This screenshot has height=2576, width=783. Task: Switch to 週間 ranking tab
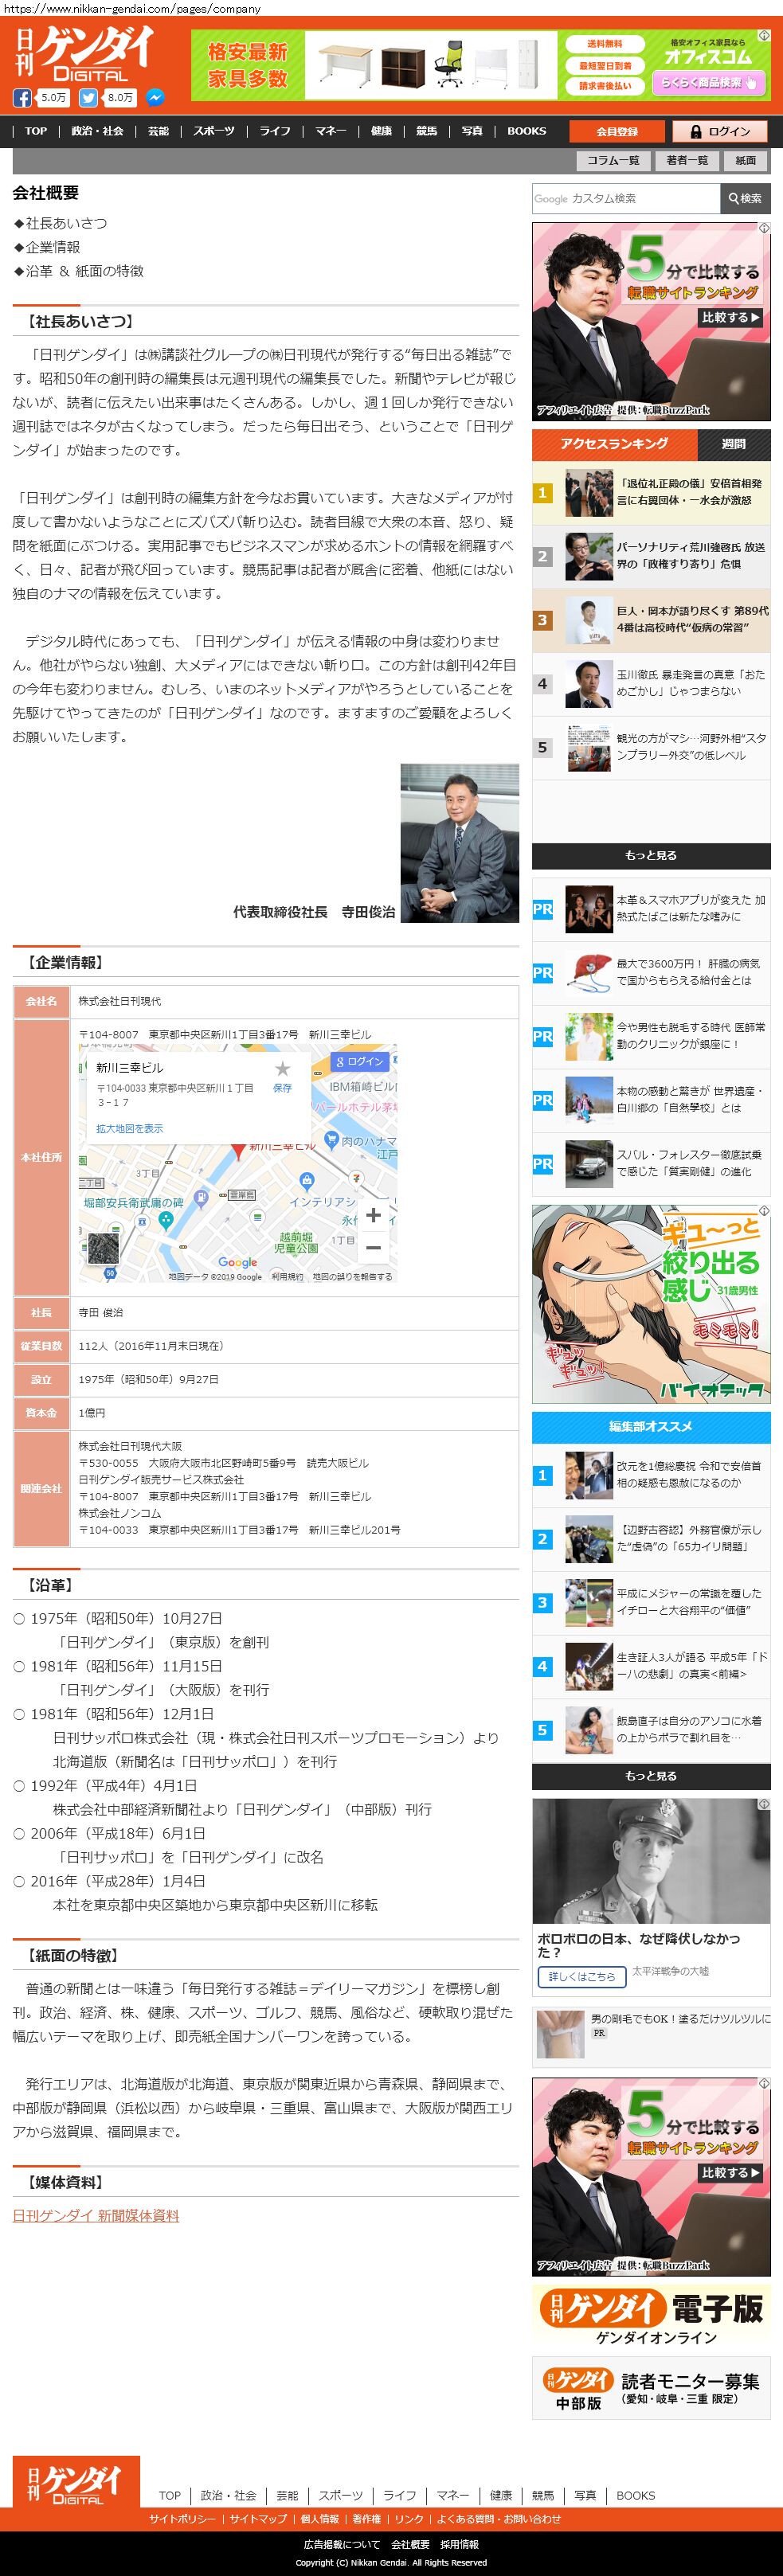pyautogui.click(x=734, y=444)
